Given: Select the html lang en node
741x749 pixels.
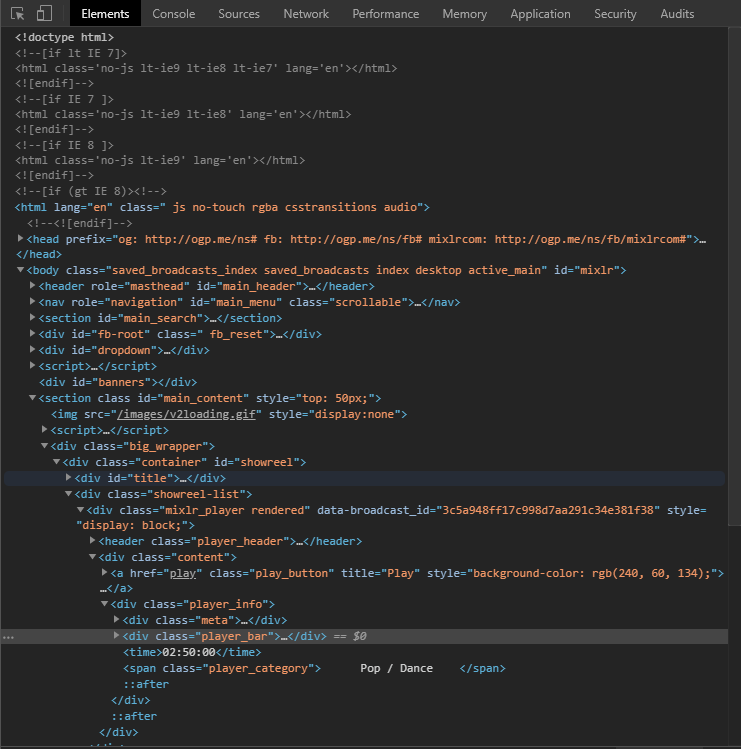Looking at the screenshot, I should click(x=222, y=207).
